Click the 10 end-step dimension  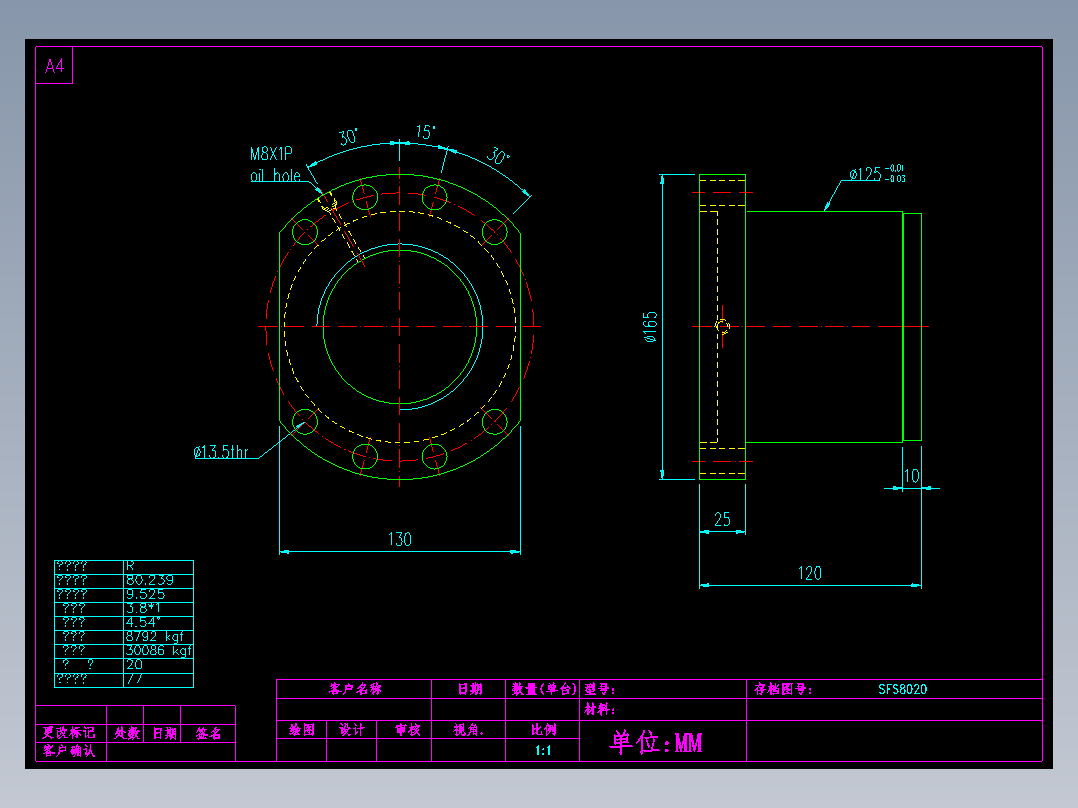(912, 476)
